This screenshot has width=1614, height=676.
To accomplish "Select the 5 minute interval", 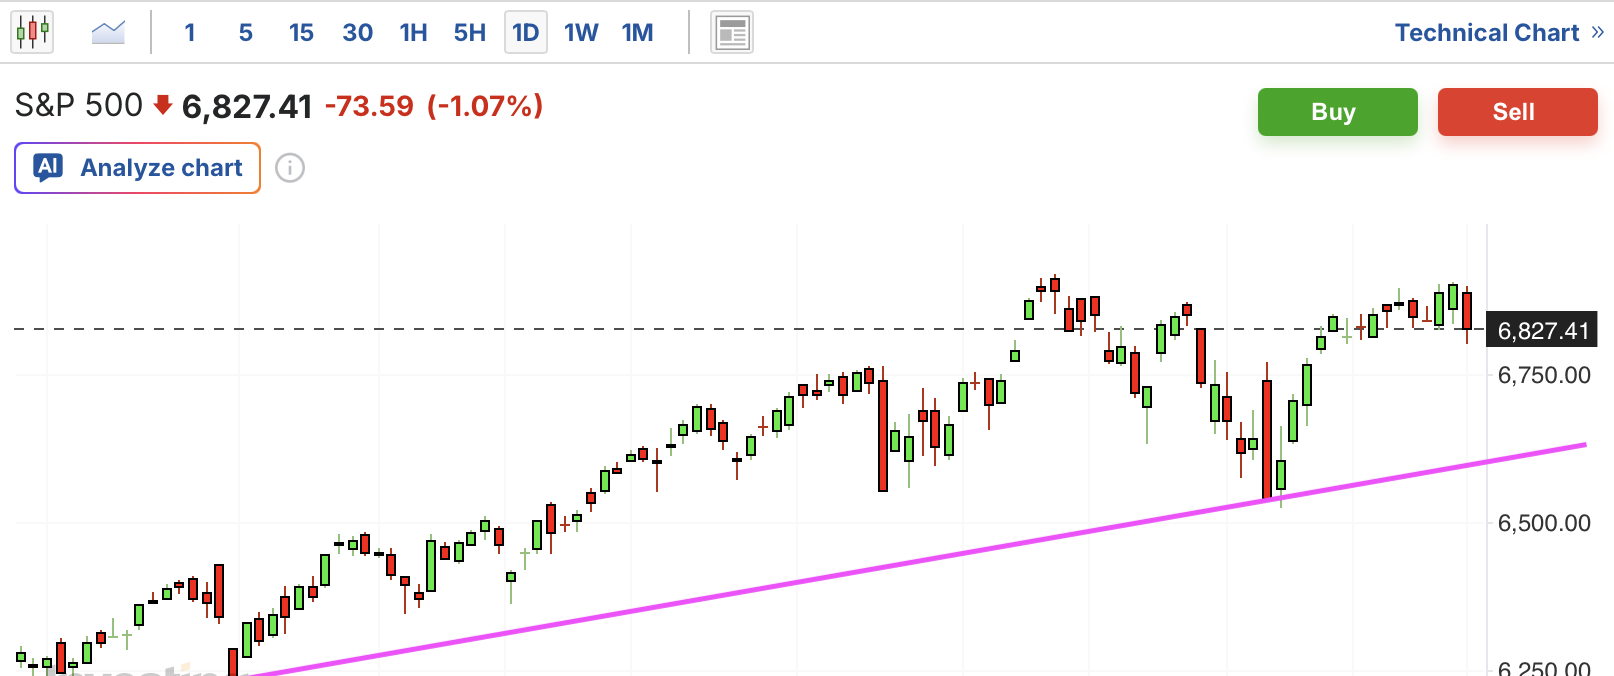I will (x=245, y=33).
